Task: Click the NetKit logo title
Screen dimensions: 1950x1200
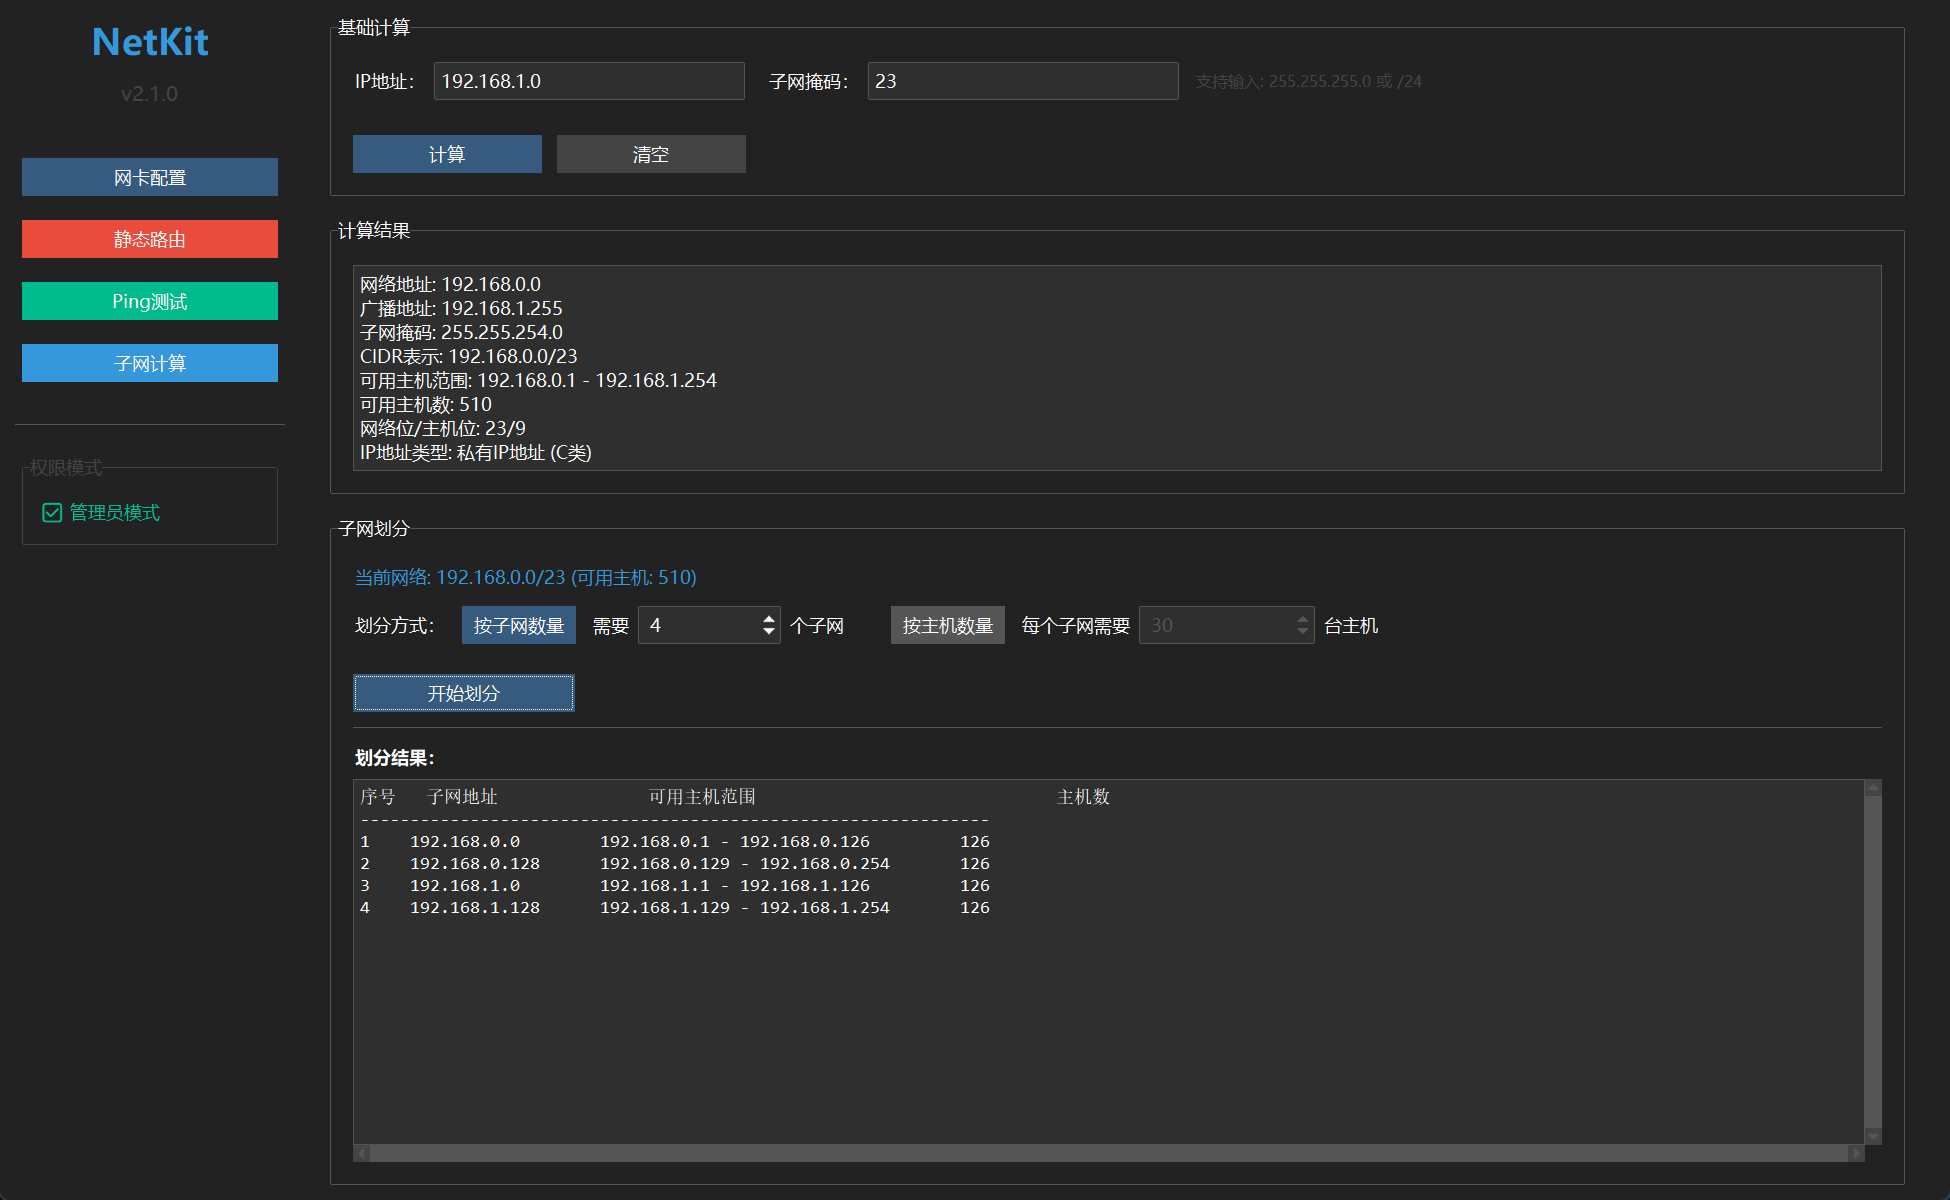Action: click(x=150, y=42)
